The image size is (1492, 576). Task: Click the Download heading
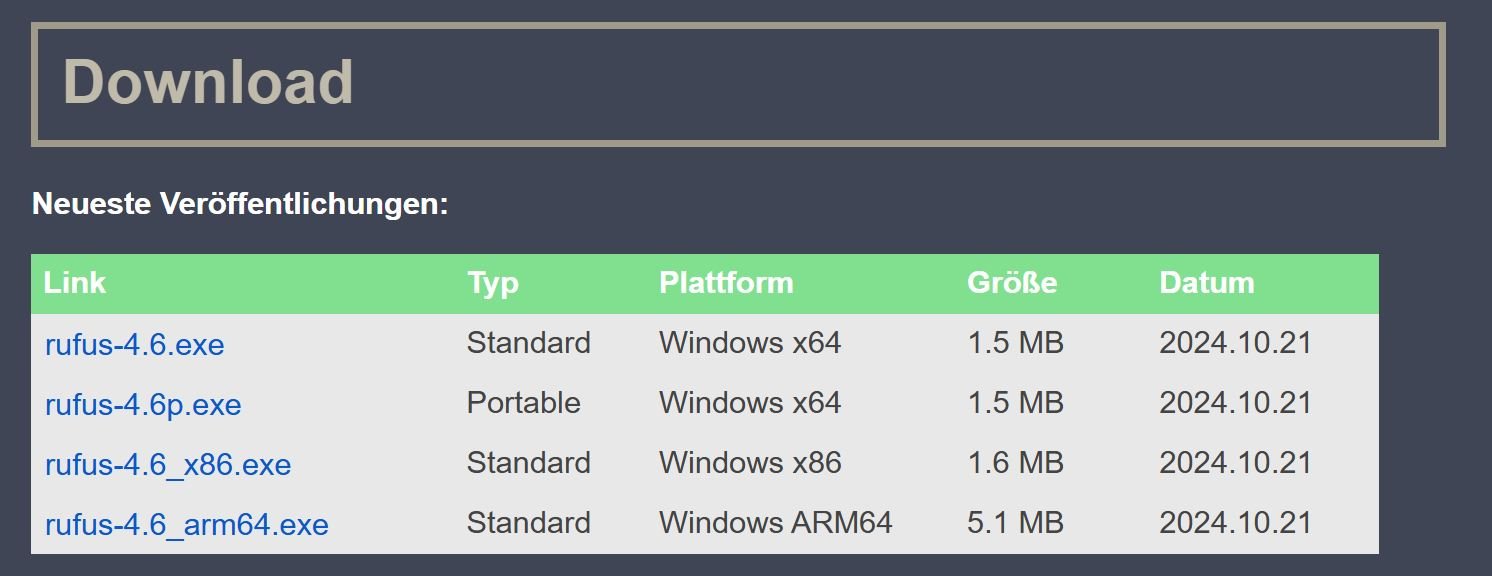(x=208, y=82)
